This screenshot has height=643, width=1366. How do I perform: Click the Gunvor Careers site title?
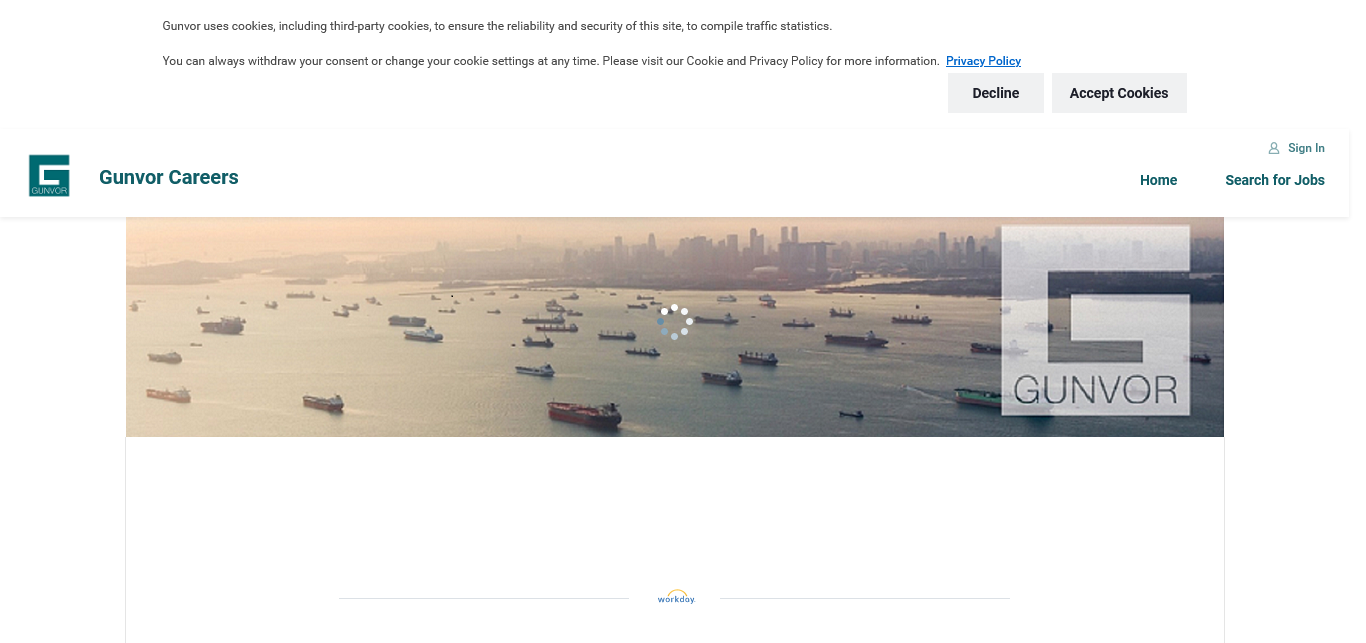coord(169,177)
